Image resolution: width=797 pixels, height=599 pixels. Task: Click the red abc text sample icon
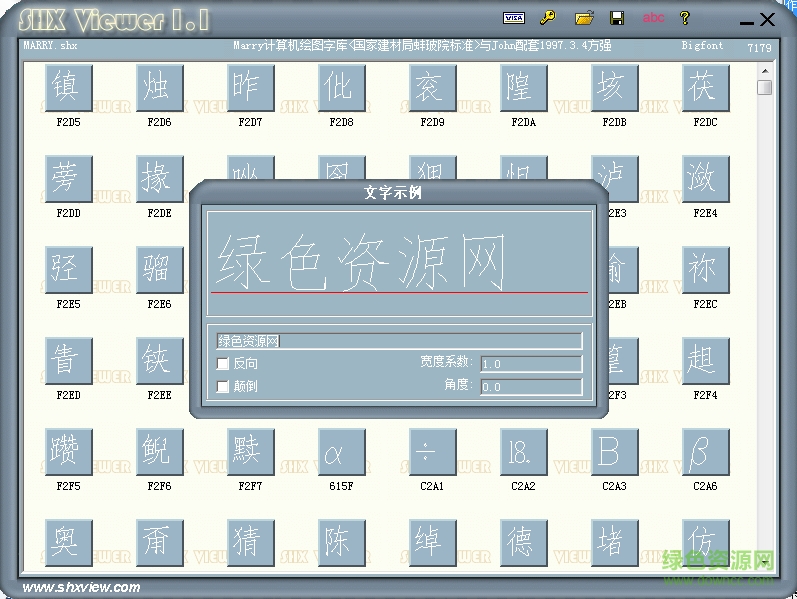[653, 18]
